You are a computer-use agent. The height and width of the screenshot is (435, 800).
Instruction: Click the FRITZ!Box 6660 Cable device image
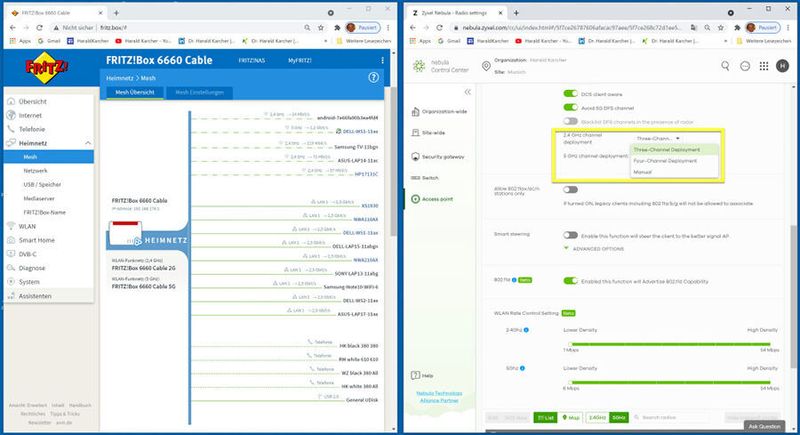coord(125,233)
